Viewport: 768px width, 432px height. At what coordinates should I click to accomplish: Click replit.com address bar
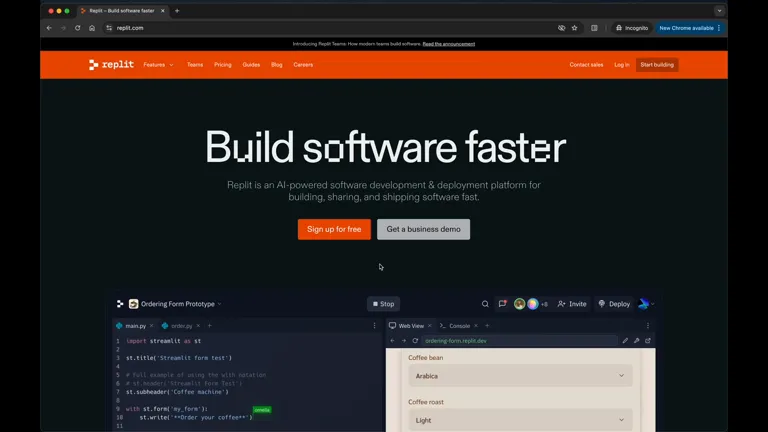coord(333,28)
